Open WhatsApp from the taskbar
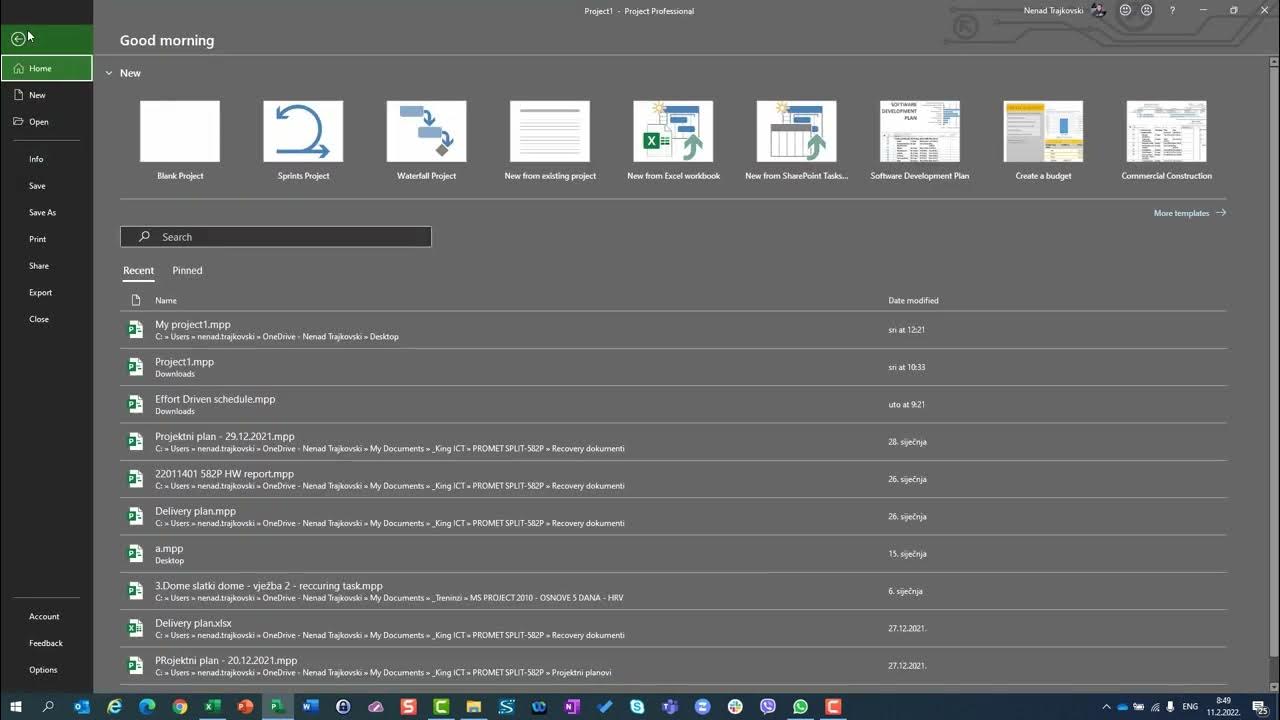 coord(800,706)
